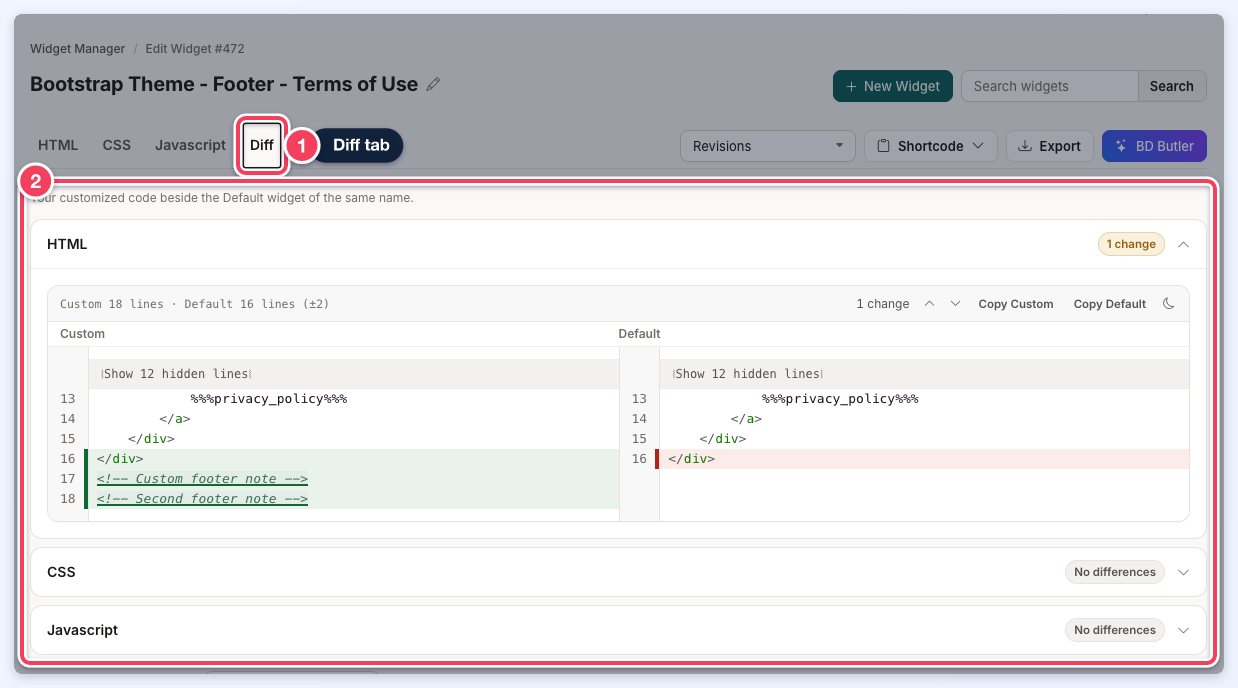
Task: Click the 'Custom footer note' comment line
Action: 202,479
